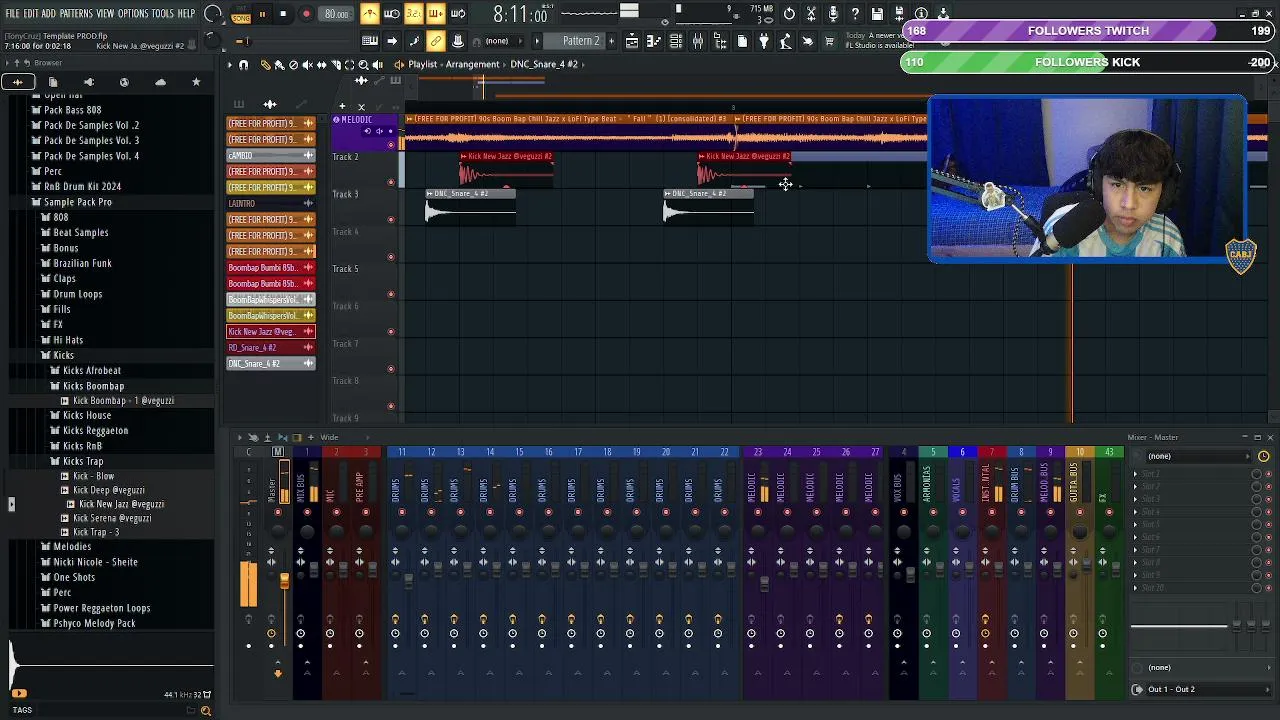Save project with floppy disk icon
1280x720 pixels.
coord(877,14)
